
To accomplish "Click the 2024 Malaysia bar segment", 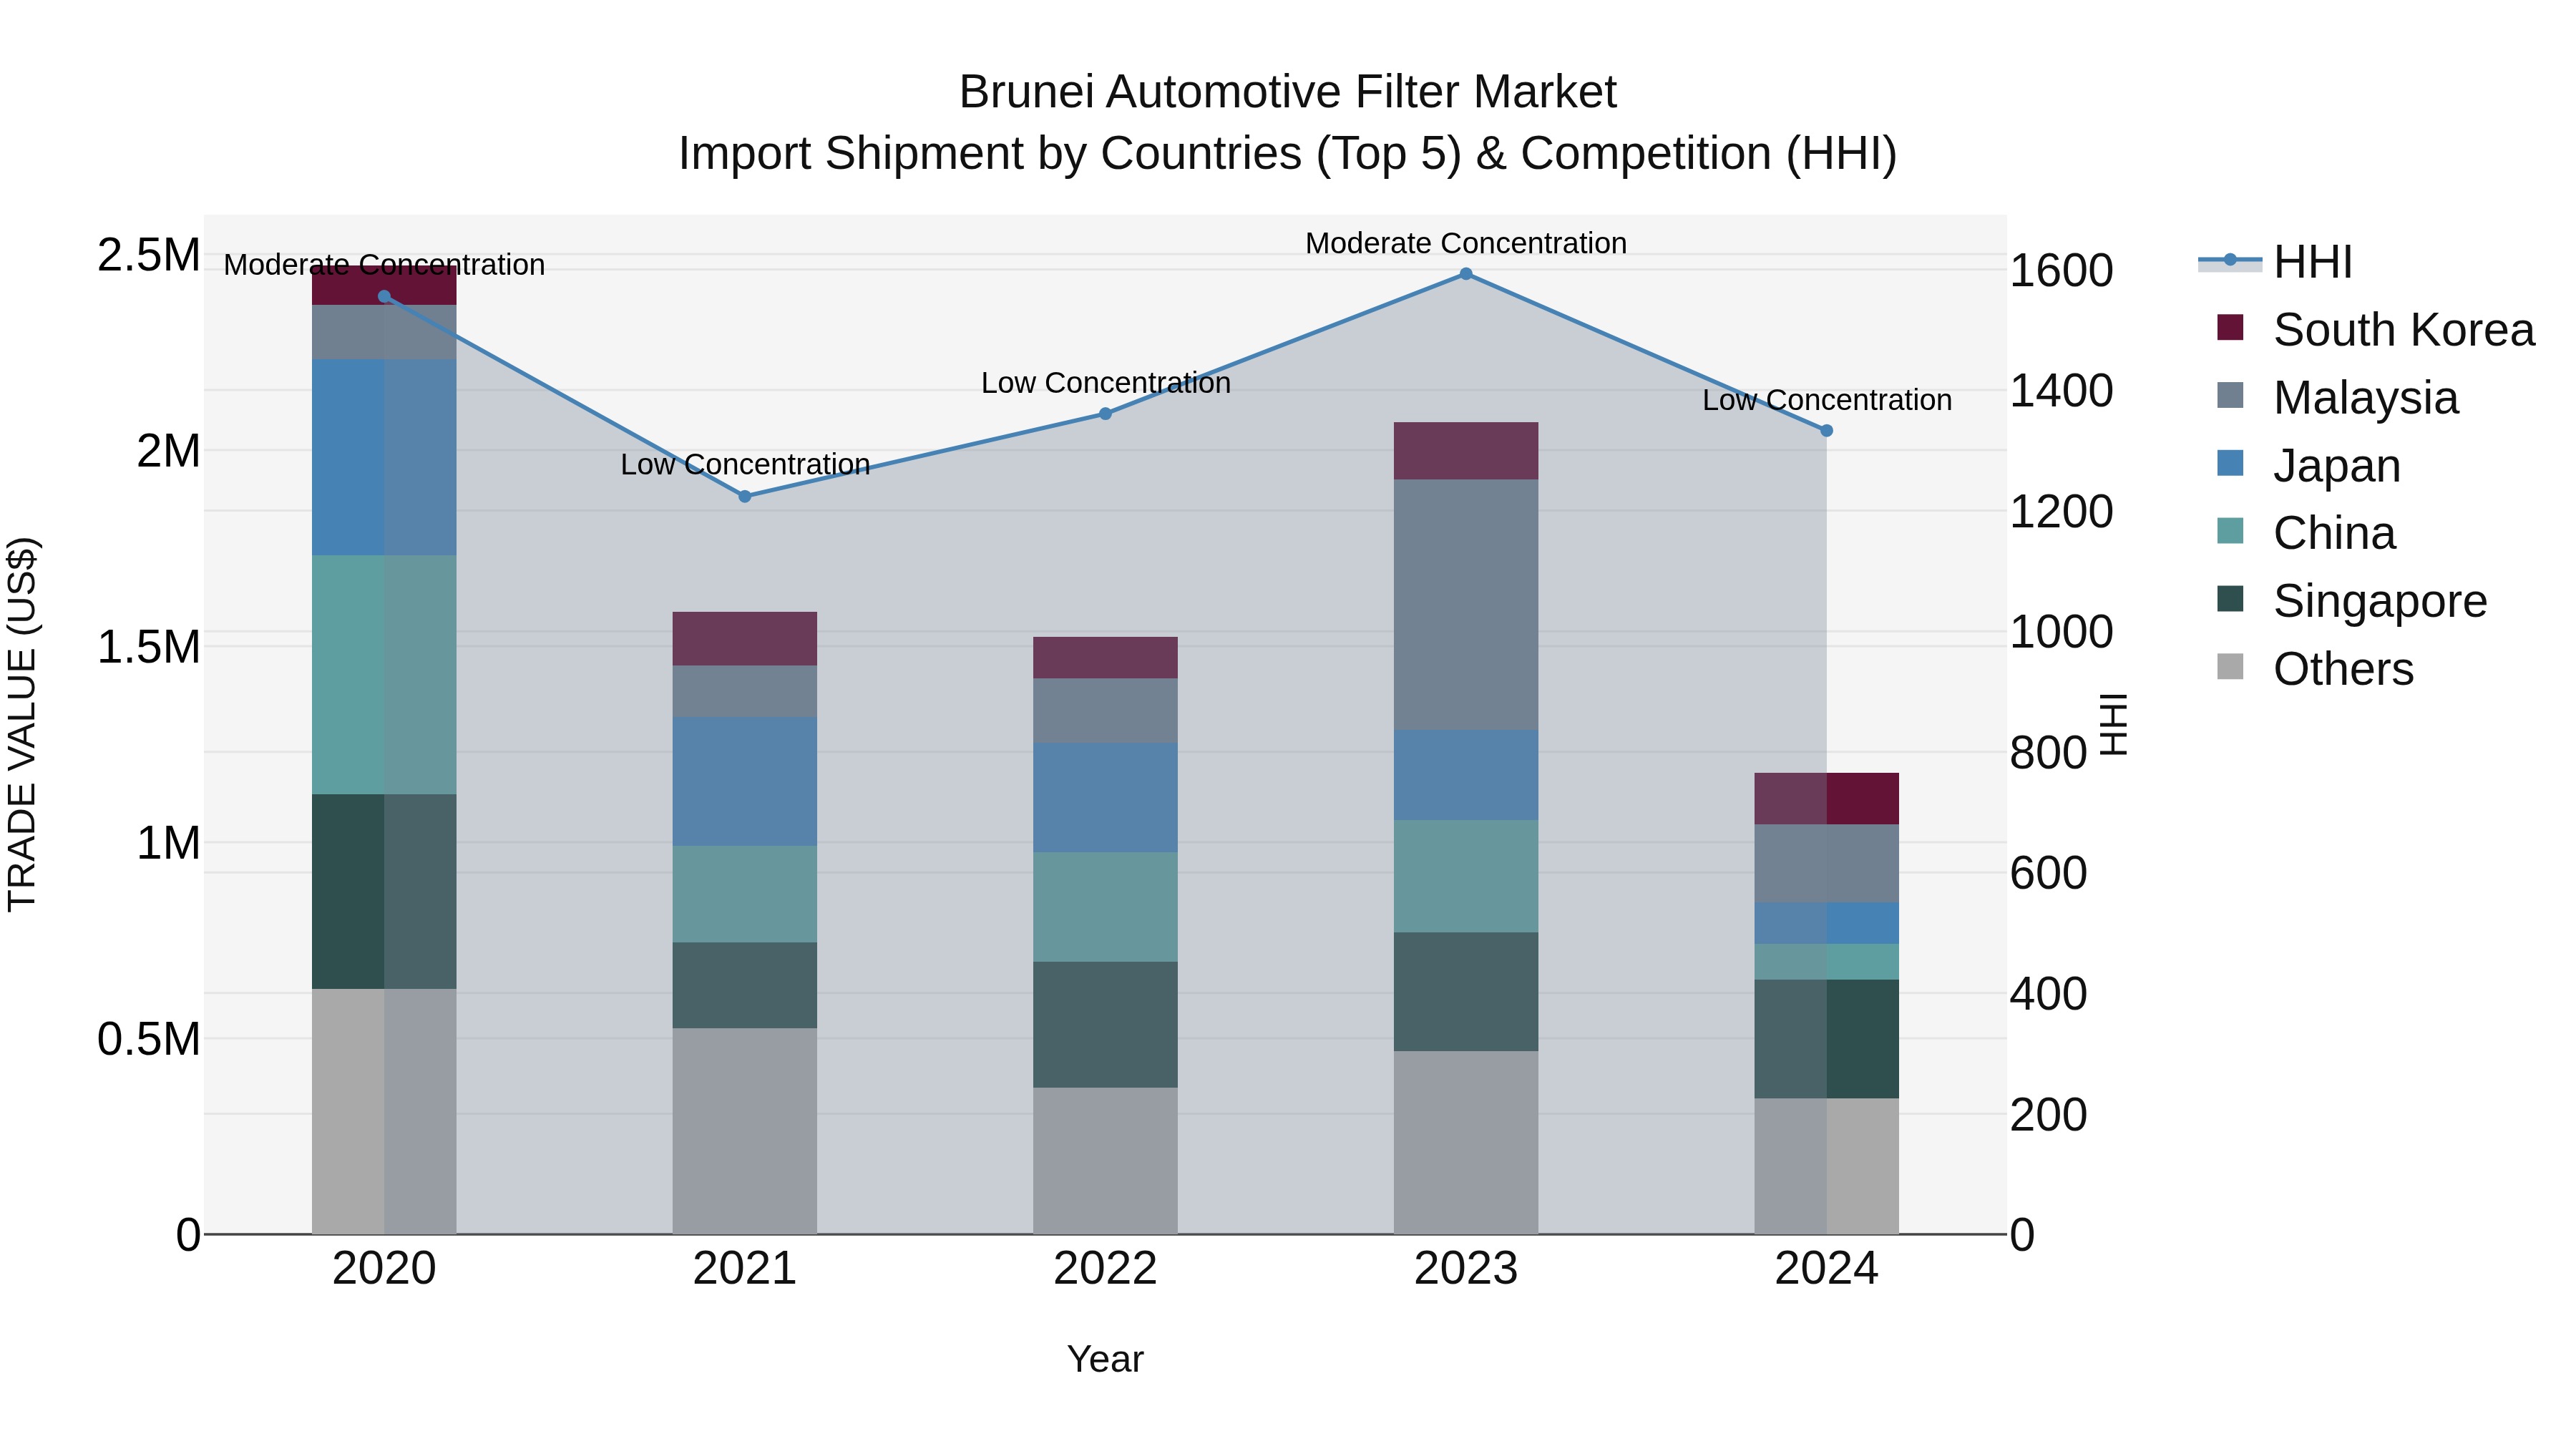I will point(1826,864).
